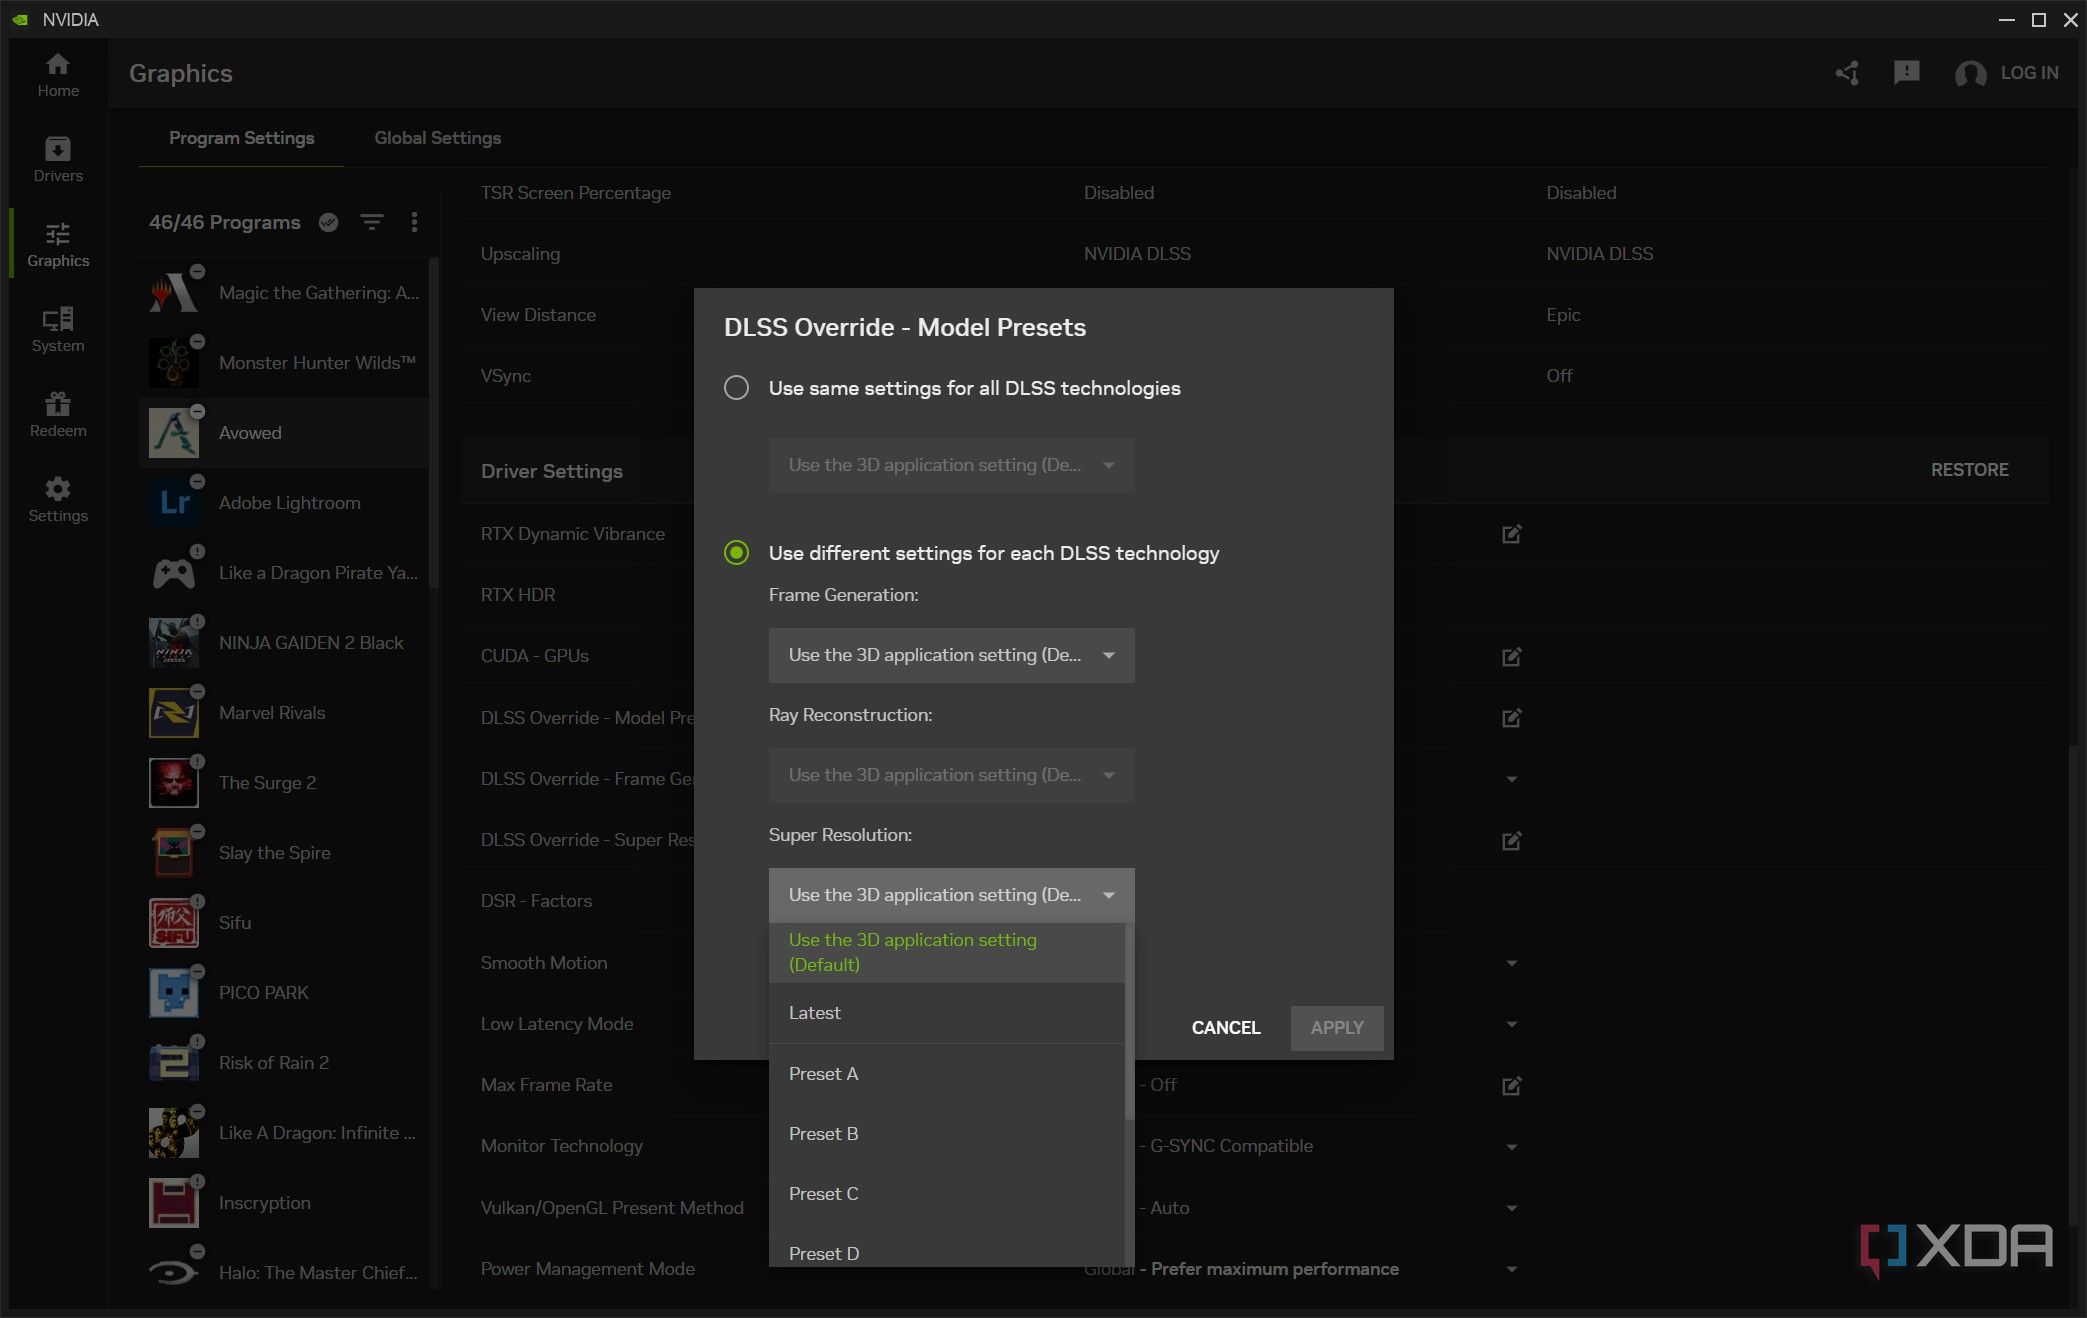Choose Preset C from the list
The image size is (2087, 1318).
coord(946,1194)
